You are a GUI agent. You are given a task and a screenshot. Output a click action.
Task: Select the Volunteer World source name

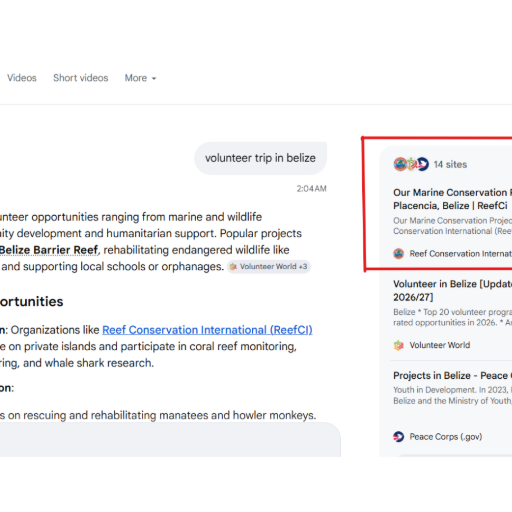(x=440, y=345)
